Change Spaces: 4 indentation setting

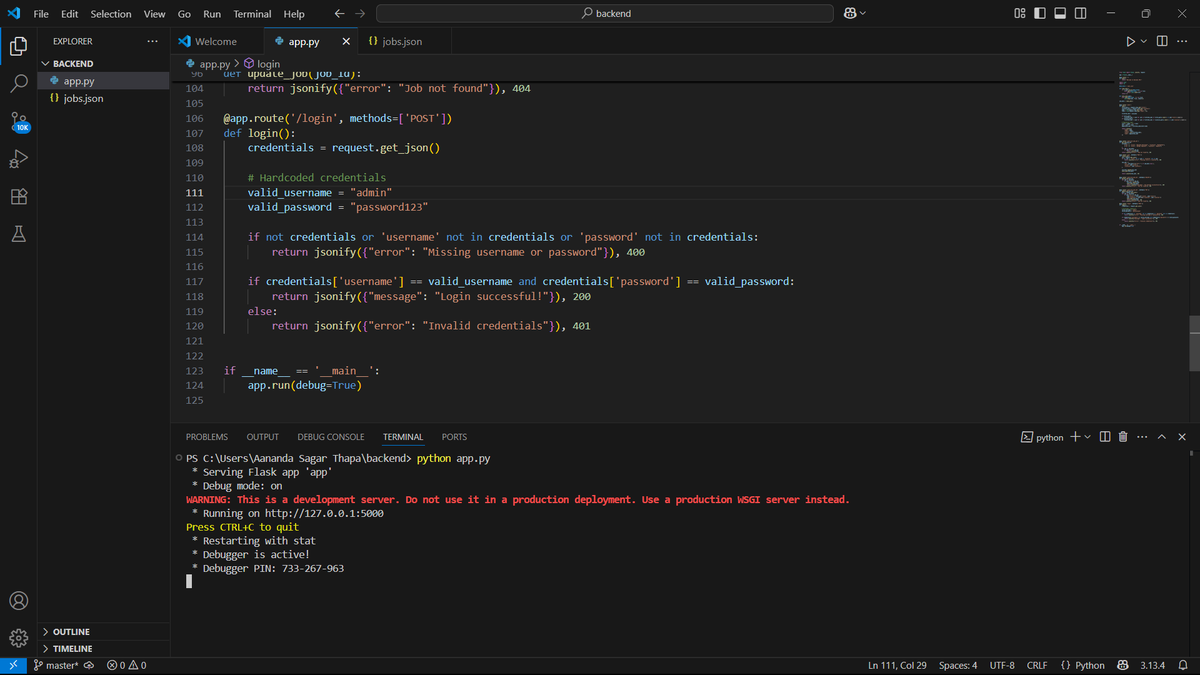pyautogui.click(x=958, y=666)
